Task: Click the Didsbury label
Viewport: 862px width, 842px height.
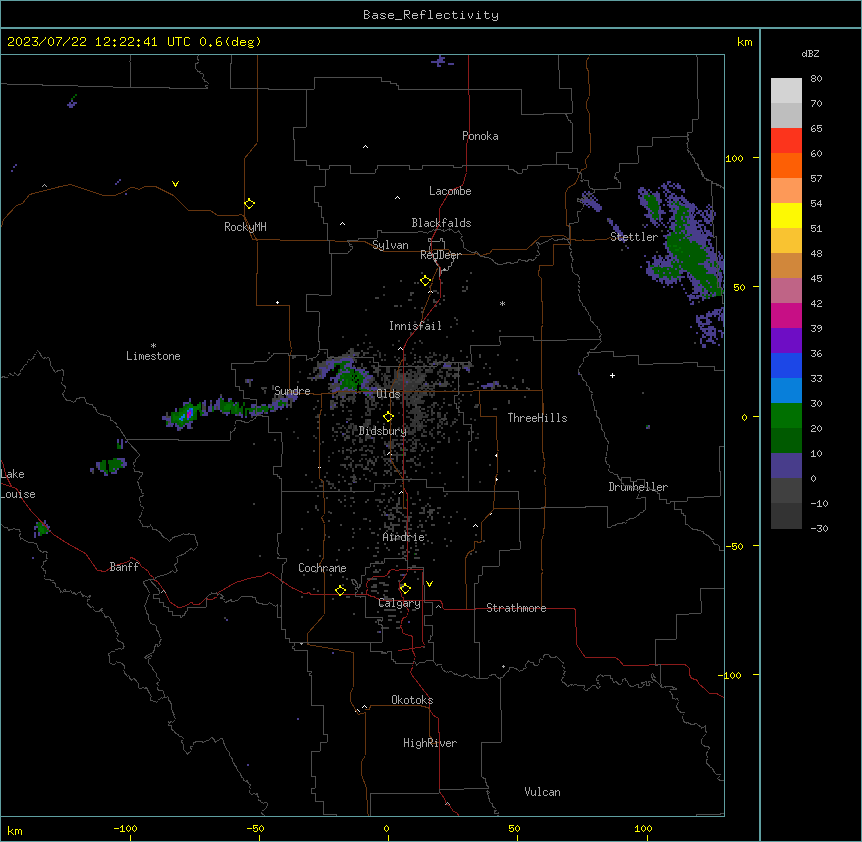Action: pos(383,431)
